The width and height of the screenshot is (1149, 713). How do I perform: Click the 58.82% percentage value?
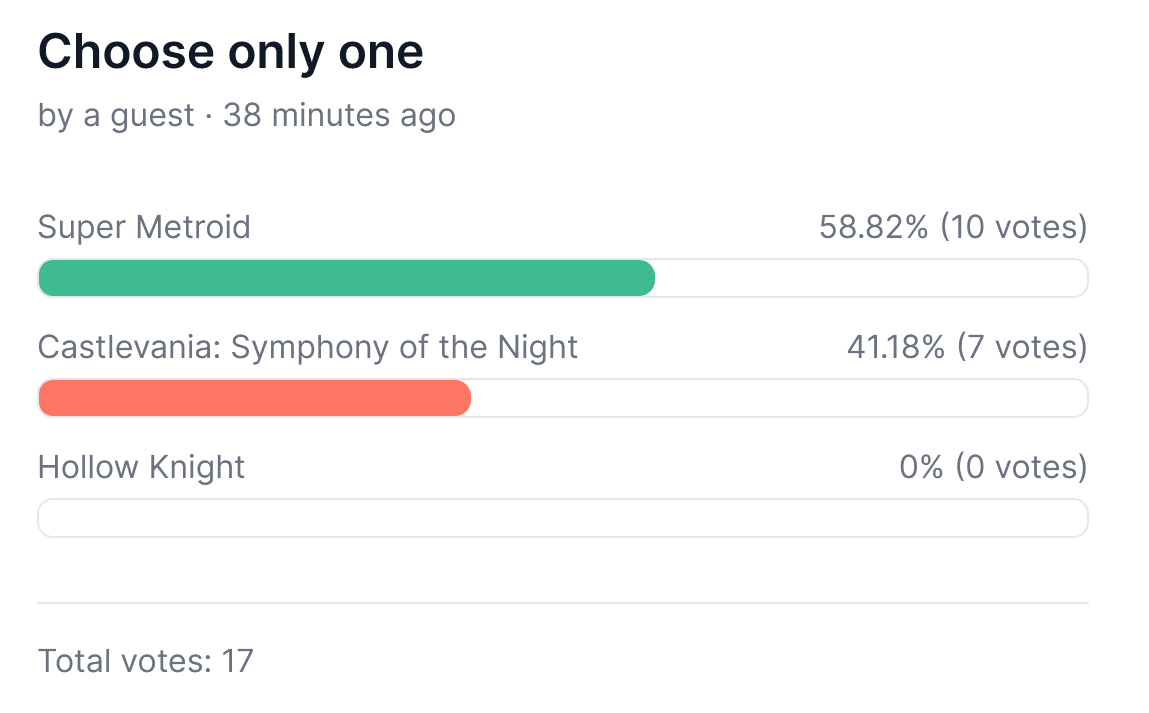[x=873, y=228]
